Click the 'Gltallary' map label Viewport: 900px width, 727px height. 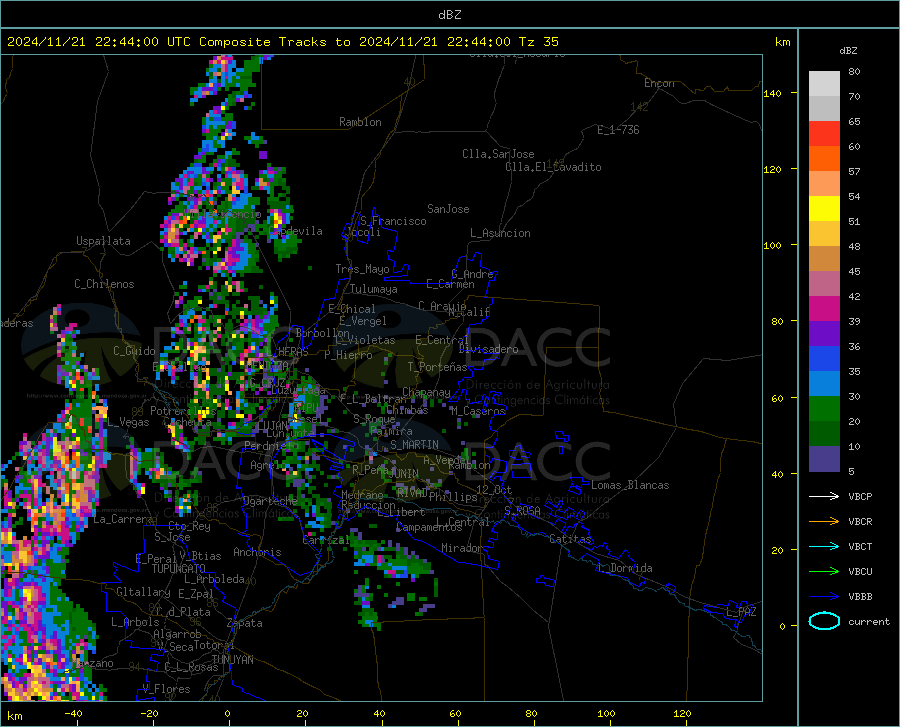[x=143, y=592]
